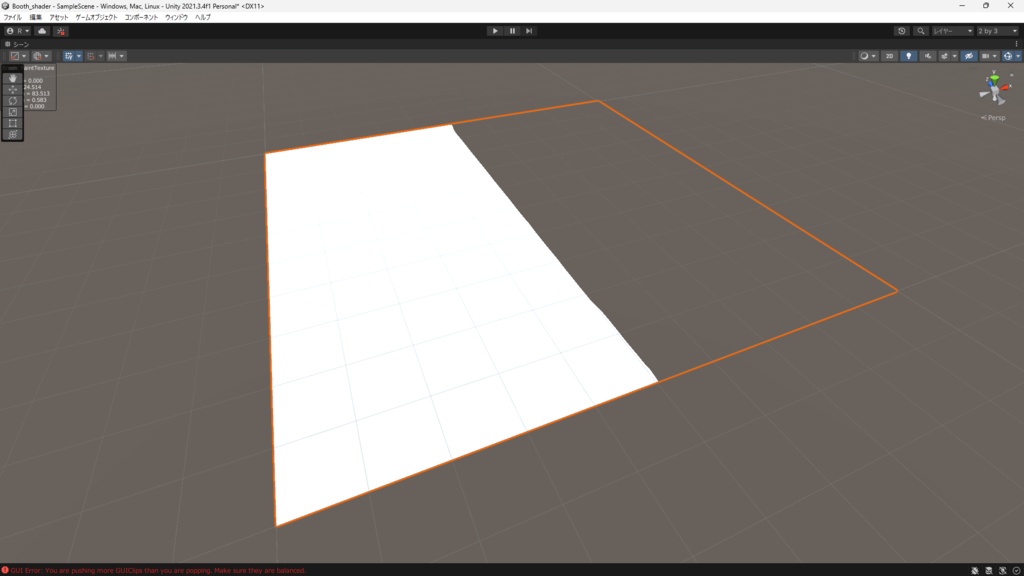Toggle scene lighting bulb

click(x=908, y=56)
